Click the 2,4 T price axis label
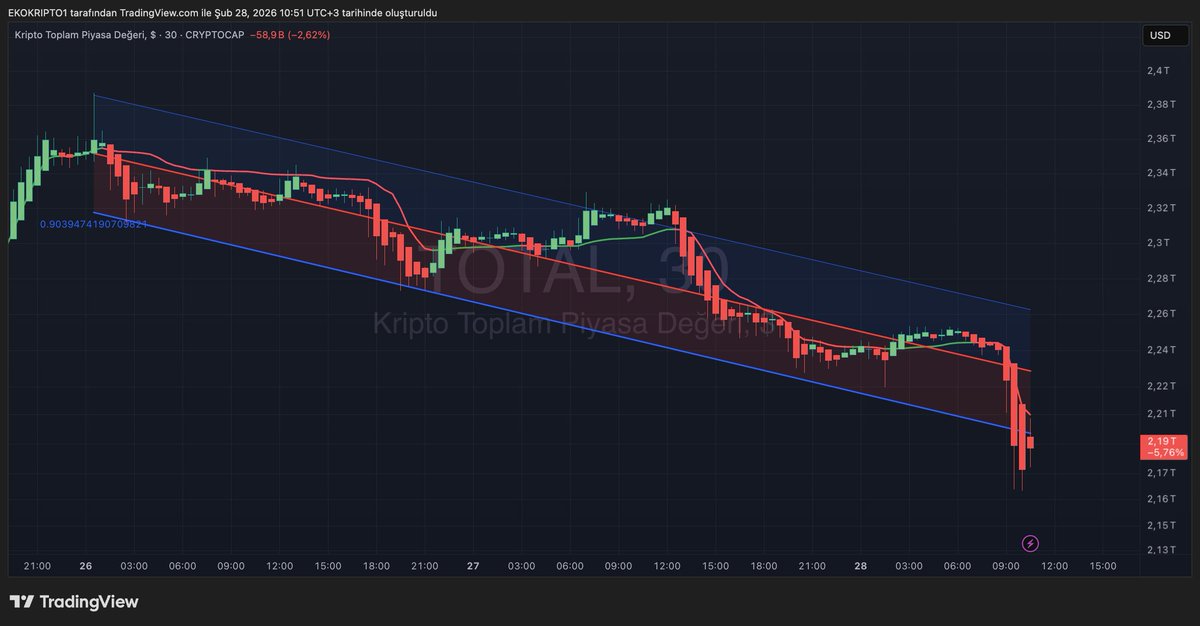The width and height of the screenshot is (1200, 626). pos(1157,70)
